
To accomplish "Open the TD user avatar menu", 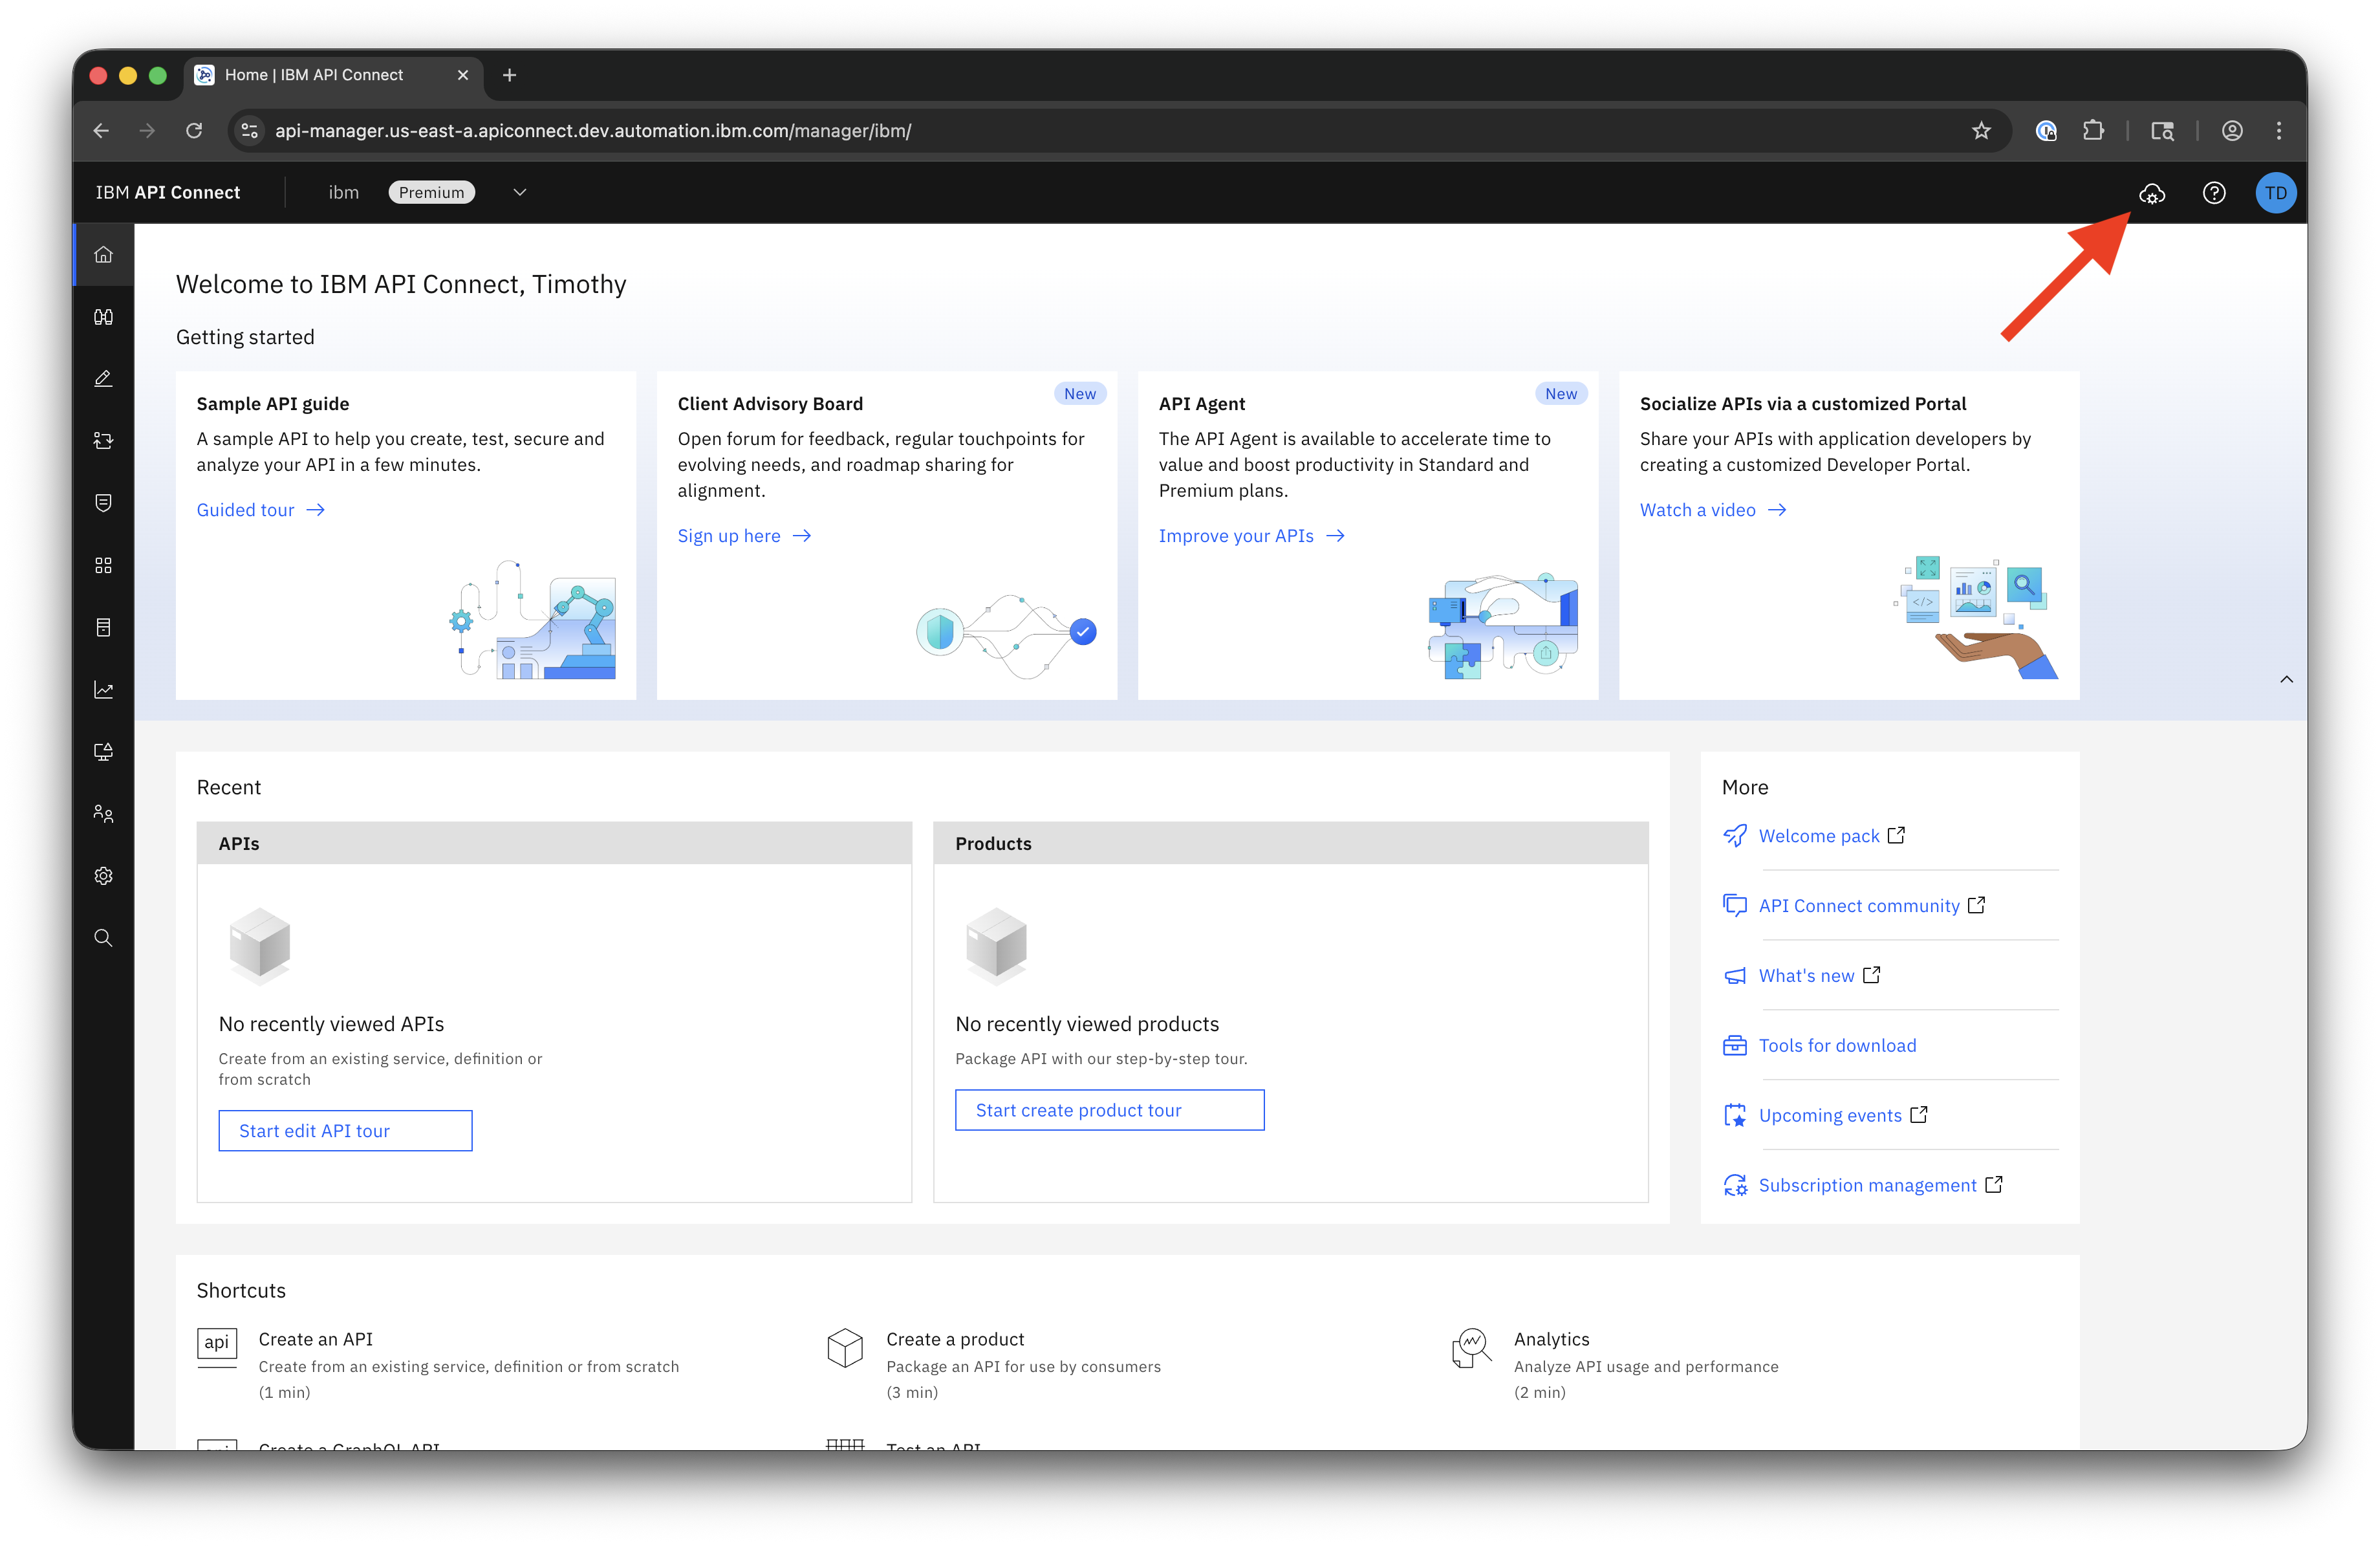I will [2275, 193].
